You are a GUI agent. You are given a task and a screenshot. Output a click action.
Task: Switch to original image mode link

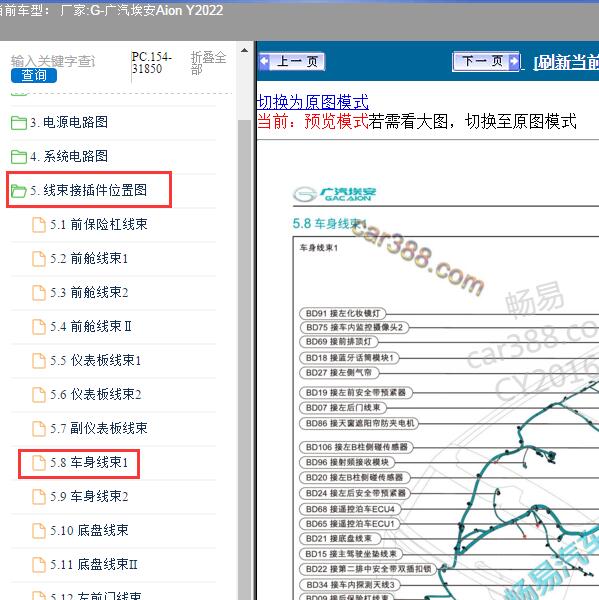[313, 102]
